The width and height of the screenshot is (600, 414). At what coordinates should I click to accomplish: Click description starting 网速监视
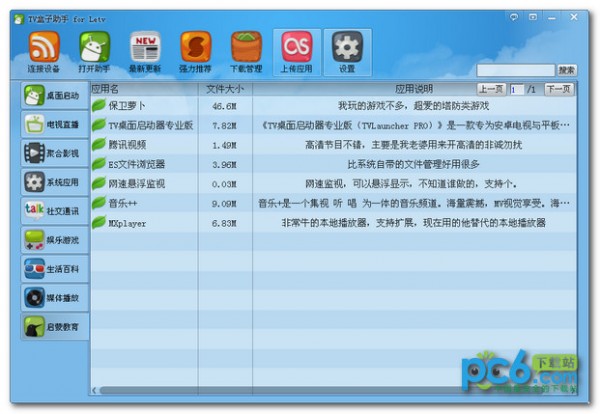(x=411, y=184)
